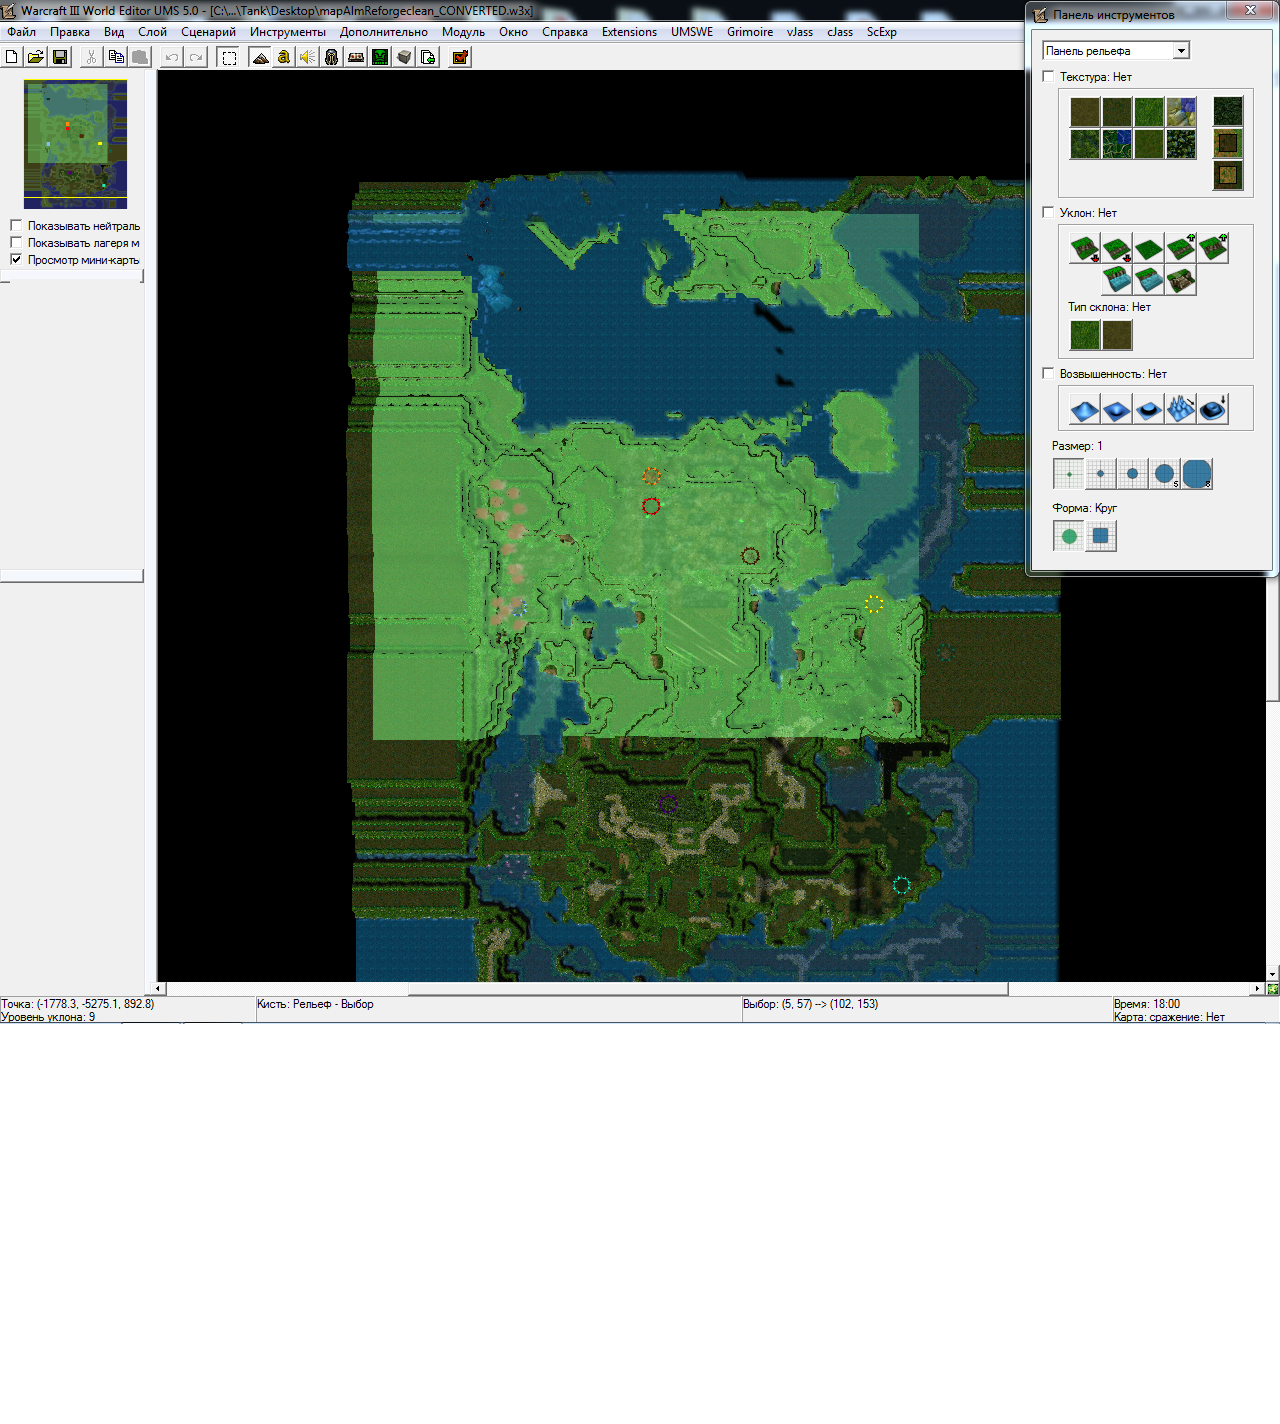Select the shallow water cliff tool
The image size is (1280, 1424).
pos(1149,280)
